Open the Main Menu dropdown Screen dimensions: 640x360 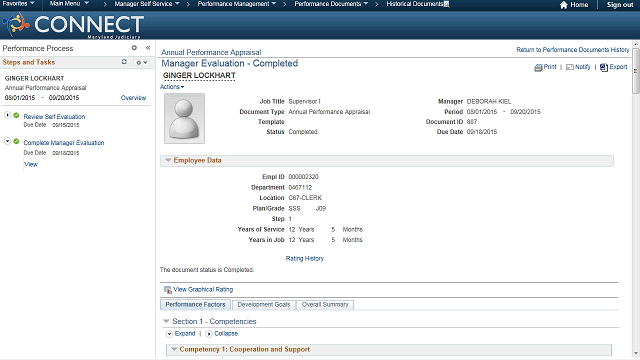(x=69, y=4)
